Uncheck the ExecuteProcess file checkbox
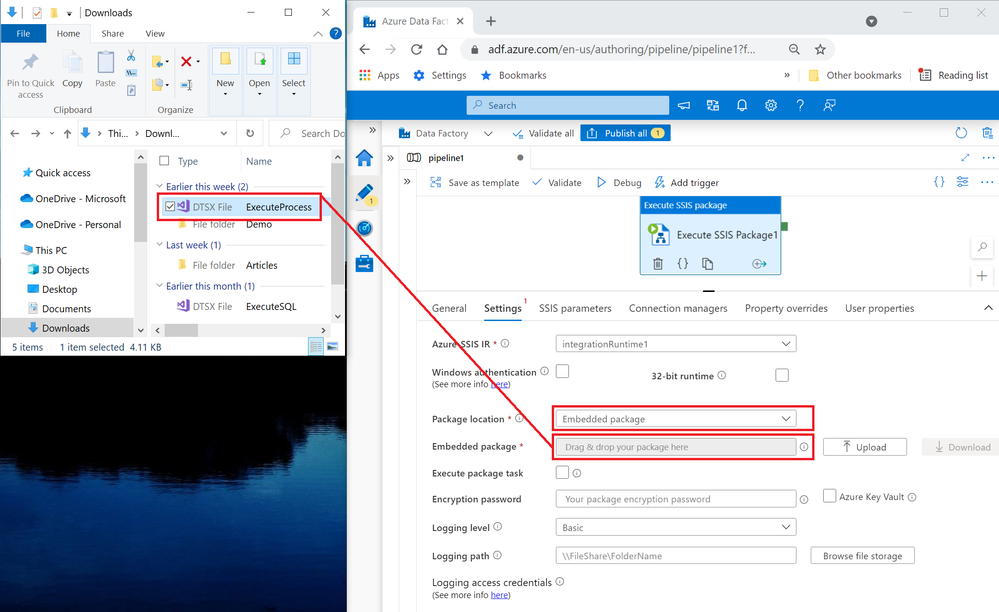The width and height of the screenshot is (999, 612). pyautogui.click(x=169, y=206)
